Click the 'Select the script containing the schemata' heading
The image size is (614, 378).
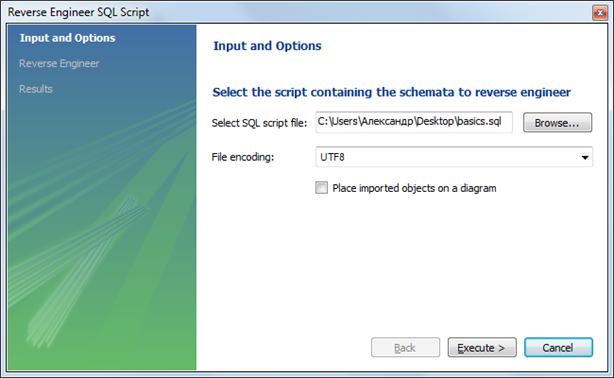392,92
